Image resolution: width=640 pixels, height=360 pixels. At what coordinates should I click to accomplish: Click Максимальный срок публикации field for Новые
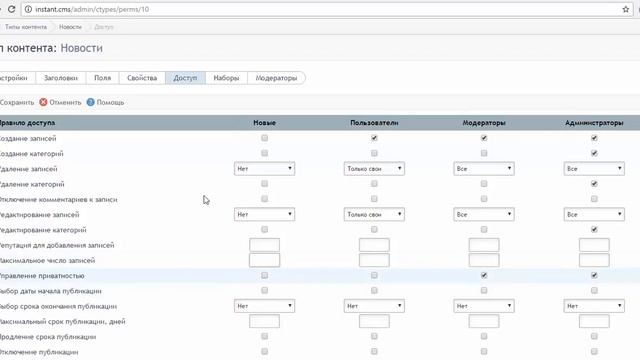(264, 321)
